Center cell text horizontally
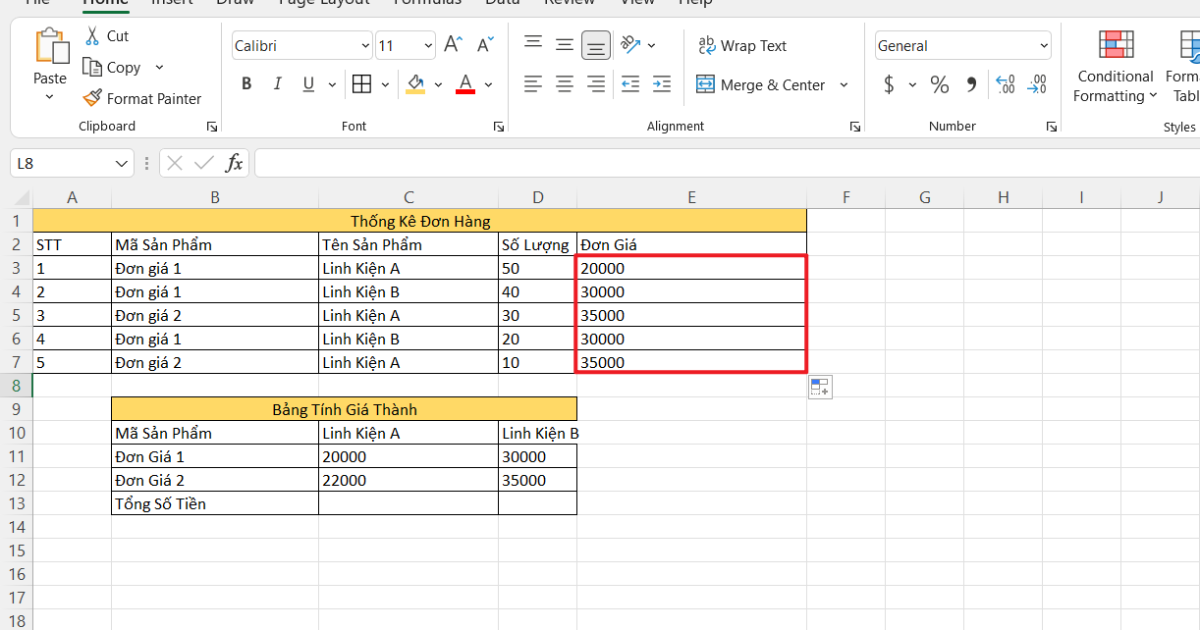1200x630 pixels. click(565, 84)
